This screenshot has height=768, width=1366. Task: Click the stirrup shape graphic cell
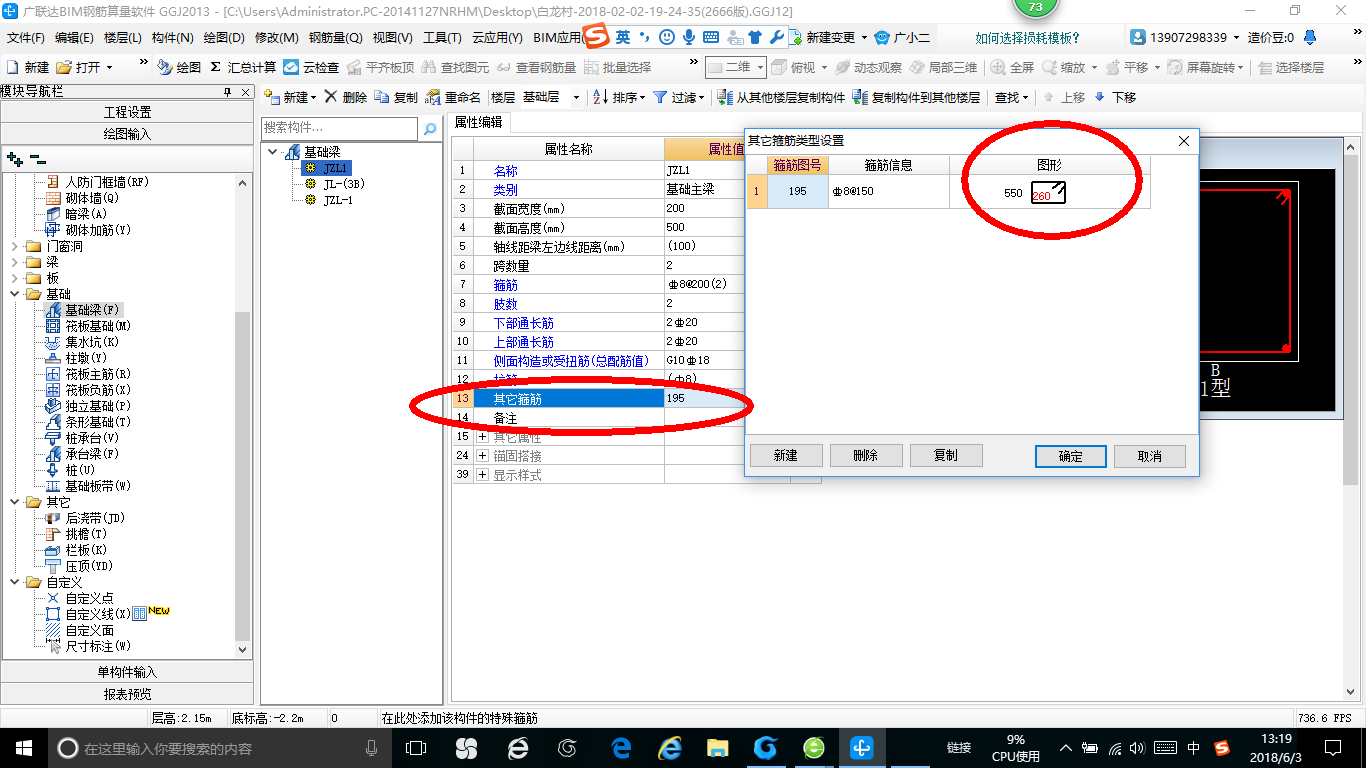[1050, 192]
